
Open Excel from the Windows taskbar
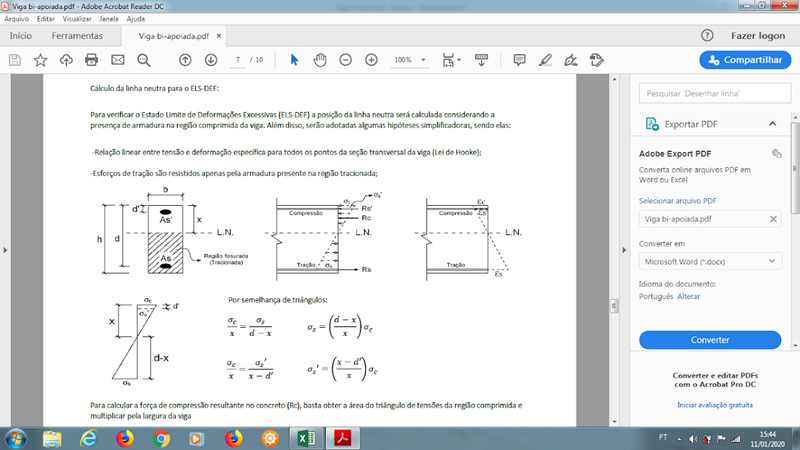(x=304, y=438)
